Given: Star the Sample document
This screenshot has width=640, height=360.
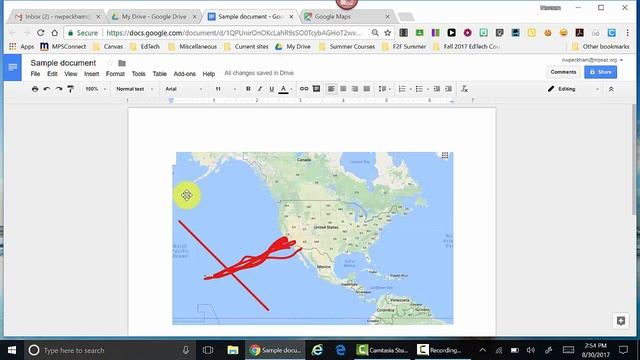Looking at the screenshot, I should pos(109,63).
